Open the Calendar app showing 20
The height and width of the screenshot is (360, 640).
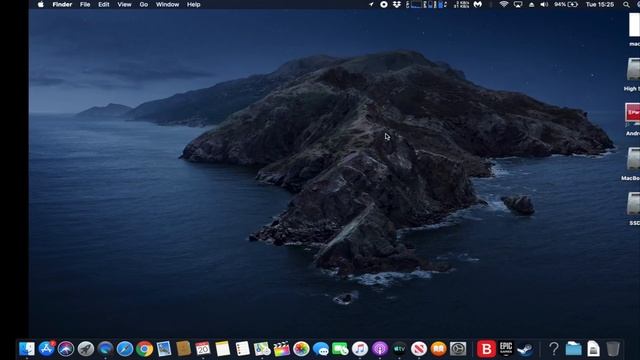tap(203, 349)
